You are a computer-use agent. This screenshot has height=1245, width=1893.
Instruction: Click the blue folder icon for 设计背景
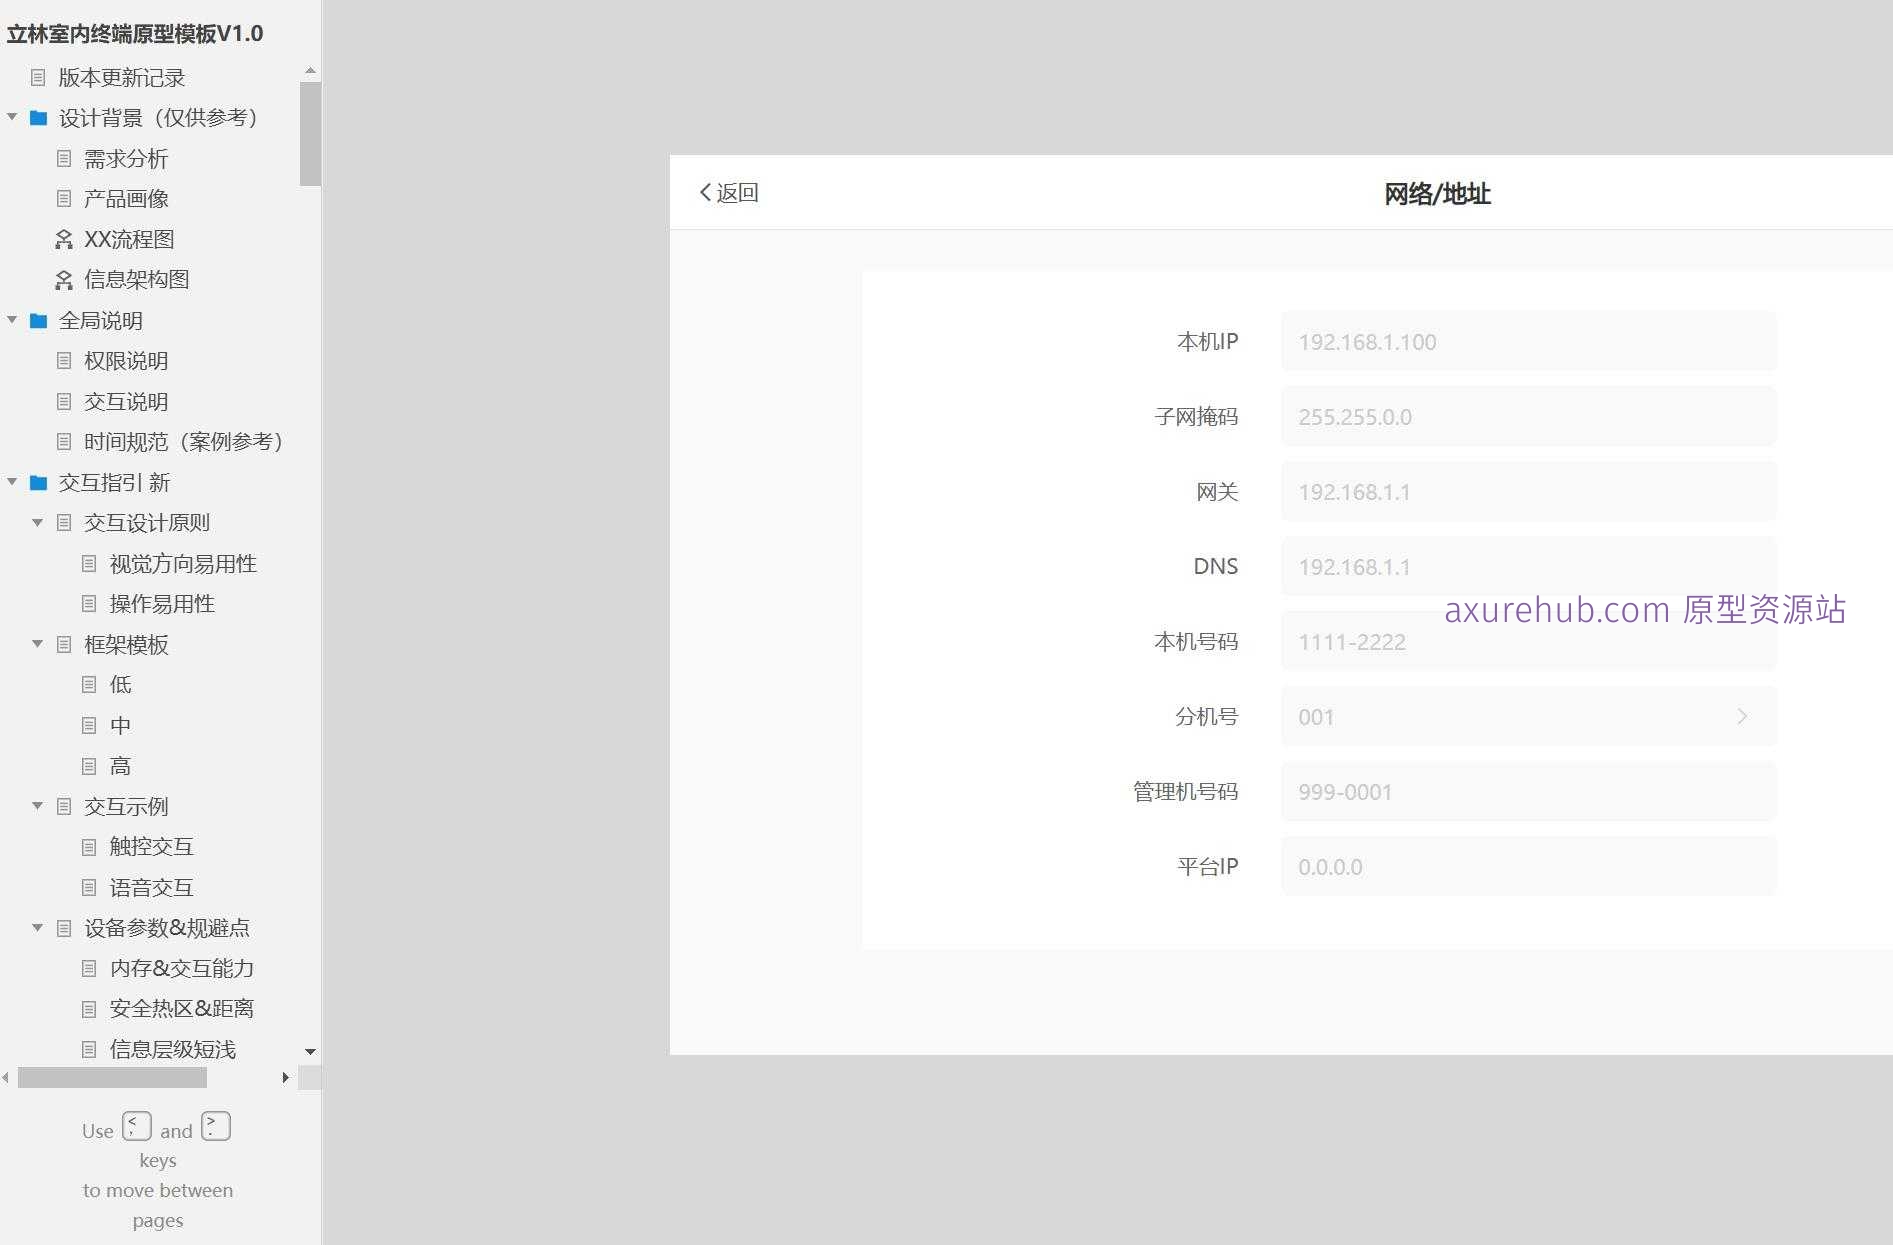coord(39,118)
